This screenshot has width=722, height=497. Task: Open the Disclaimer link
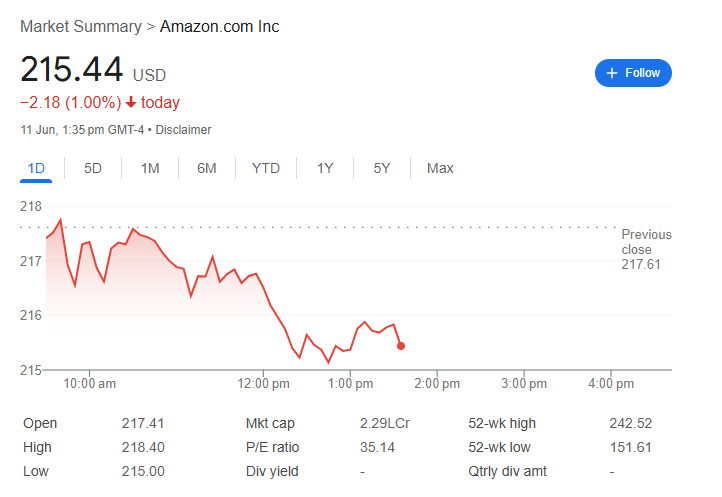(x=183, y=130)
